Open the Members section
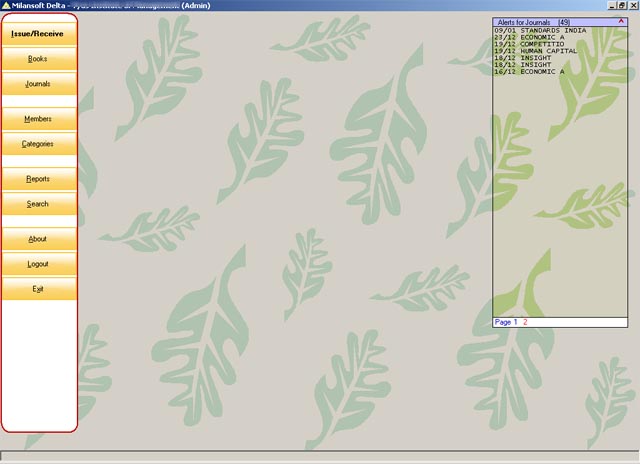Viewport: 640px width, 464px height. 39,119
